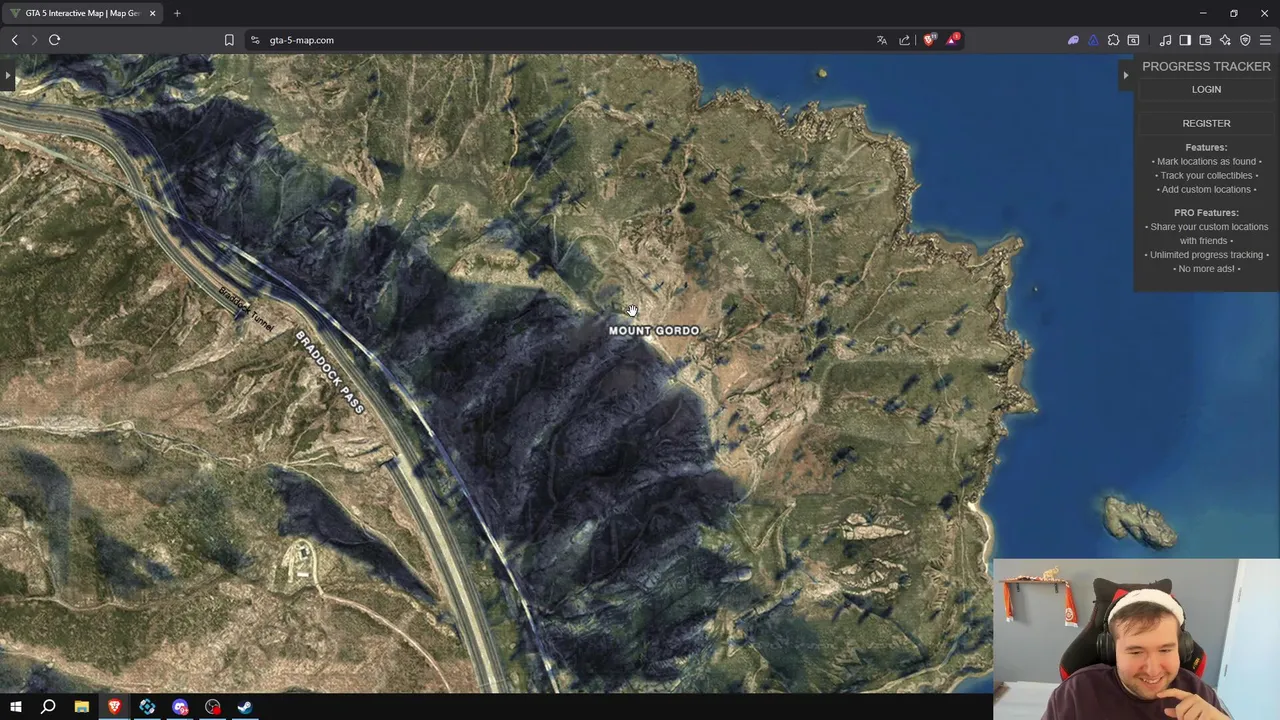Click the PROGRESS TRACKER heading
This screenshot has width=1280, height=720.
point(1206,66)
